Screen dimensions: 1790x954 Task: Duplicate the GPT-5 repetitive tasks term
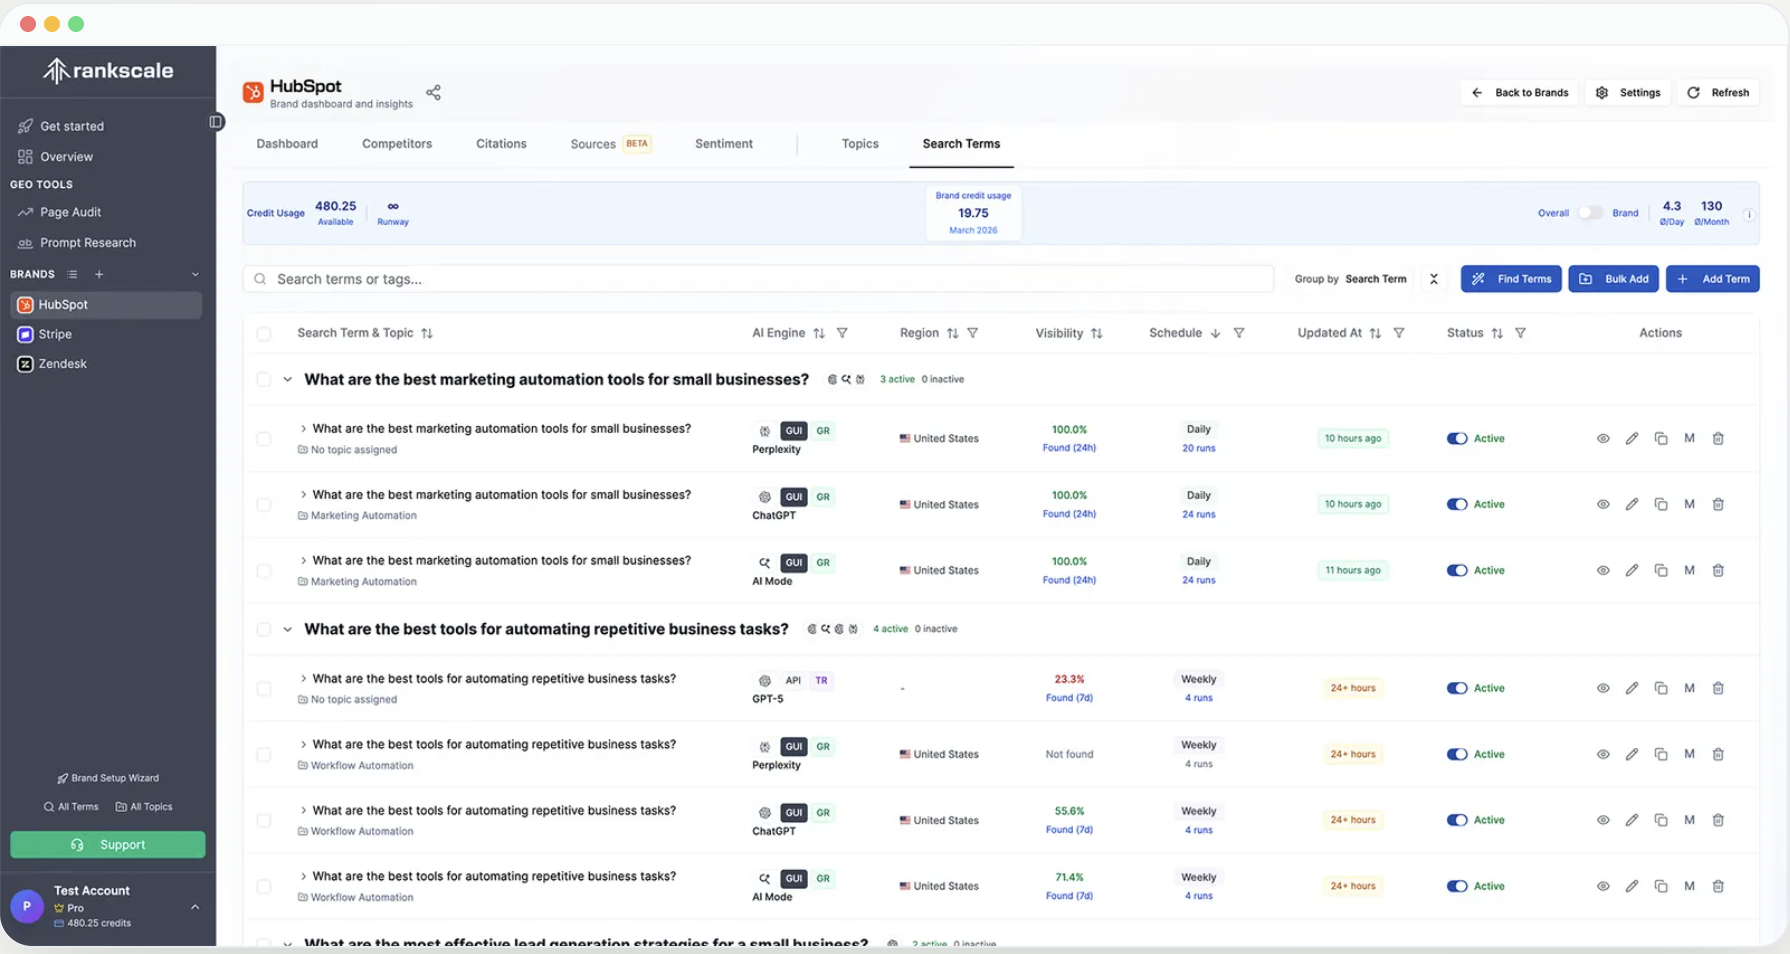pos(1661,688)
